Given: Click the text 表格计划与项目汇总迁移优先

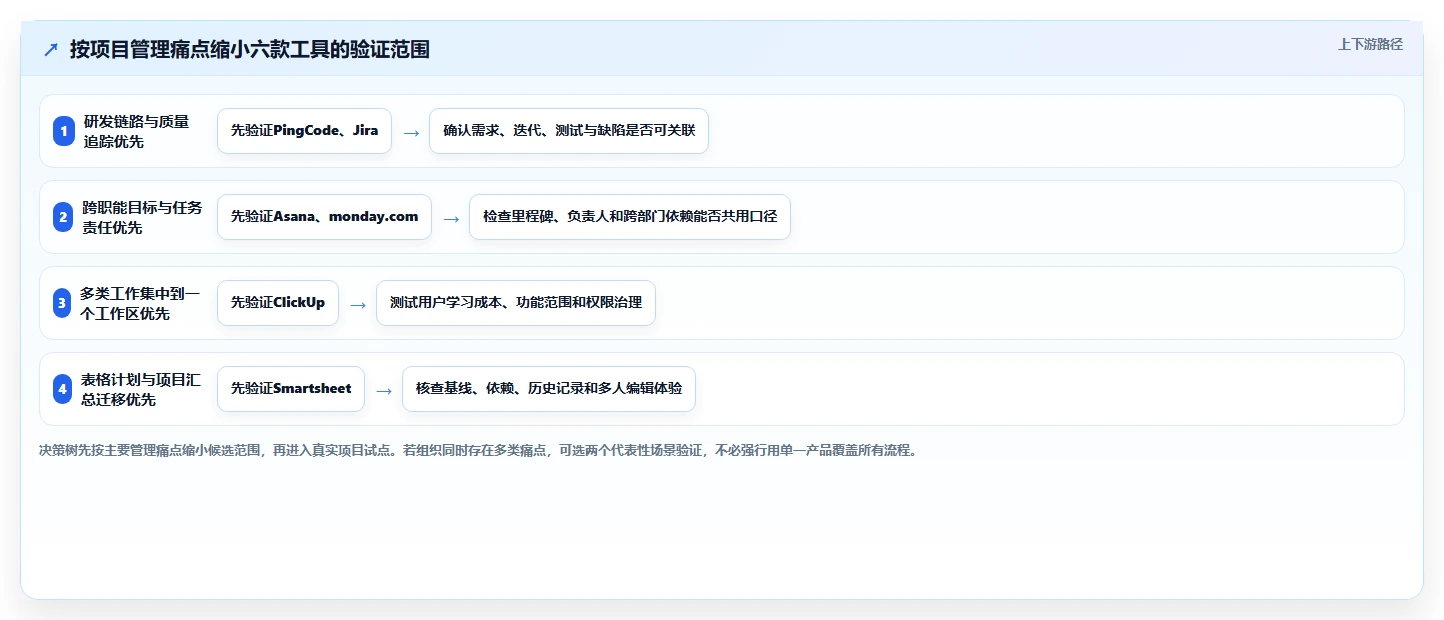Looking at the screenshot, I should [x=141, y=389].
